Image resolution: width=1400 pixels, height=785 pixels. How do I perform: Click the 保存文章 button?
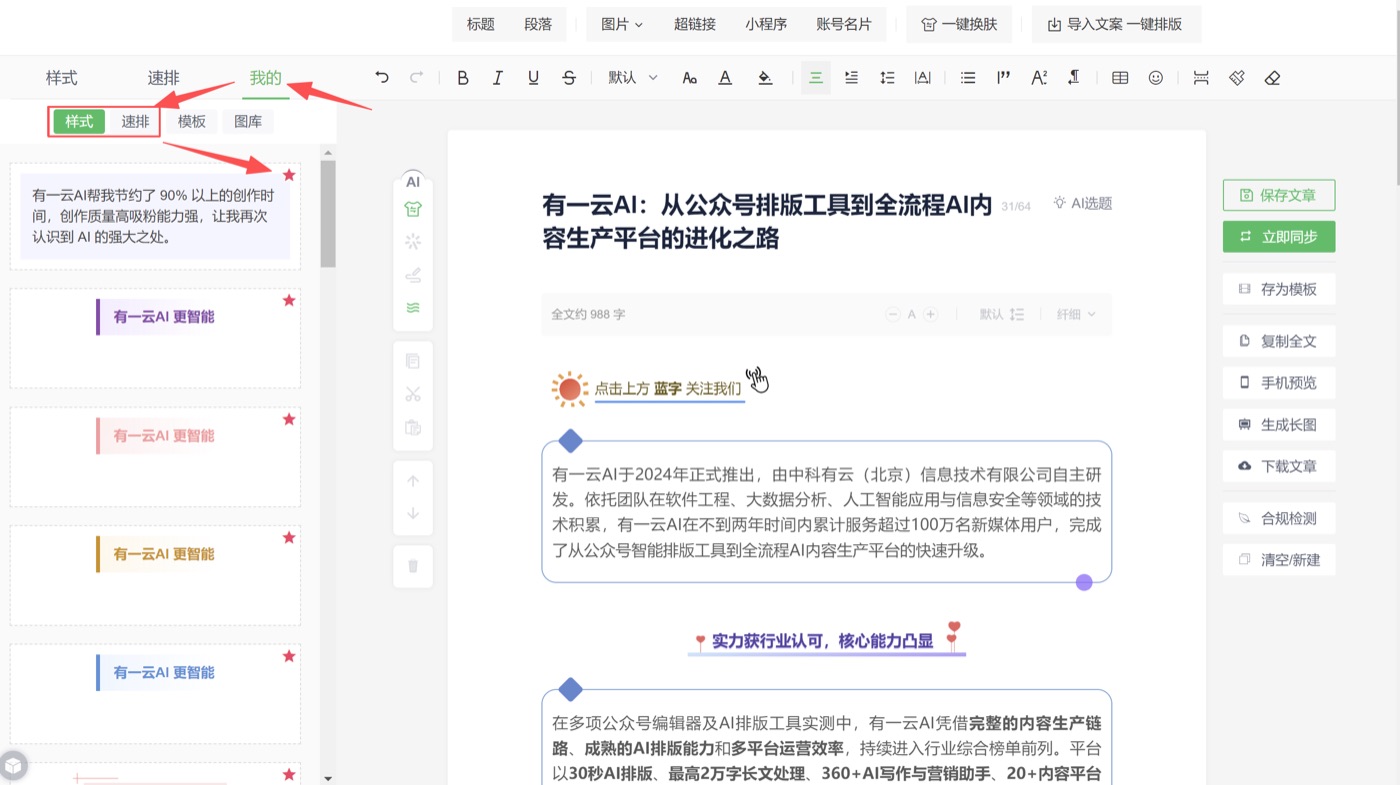tap(1279, 195)
